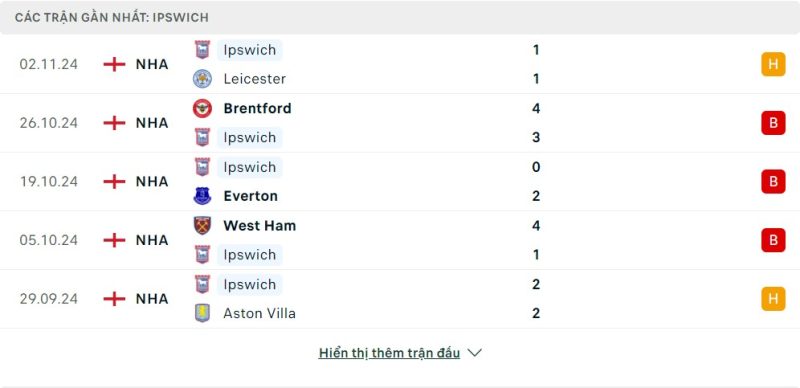
Task: Click the Aston Villa club crest icon
Action: tap(203, 313)
